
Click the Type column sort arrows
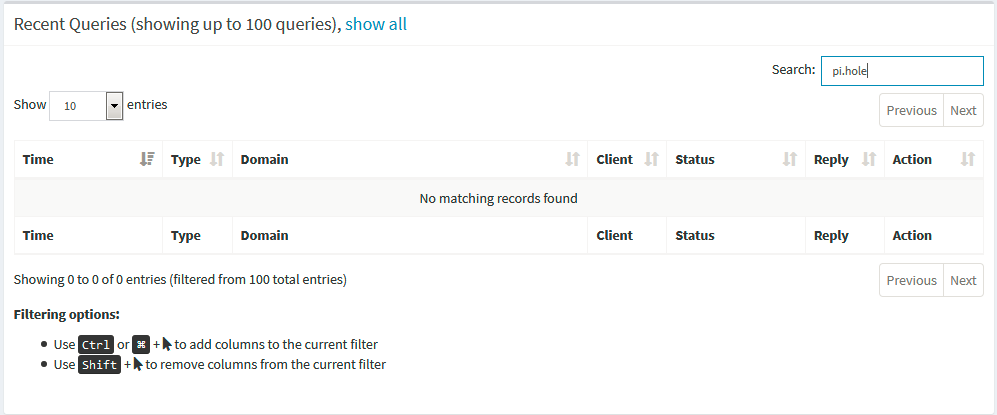tap(217, 159)
